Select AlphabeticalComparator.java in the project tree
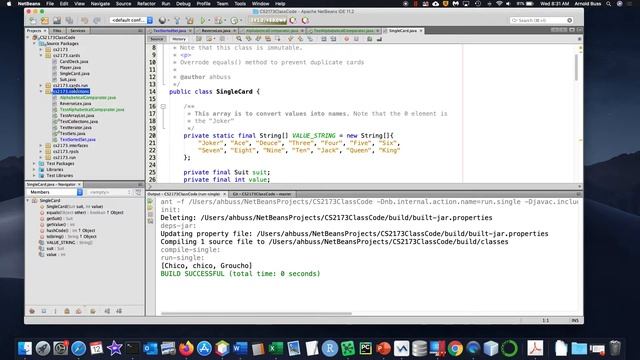640x360 pixels. (88, 98)
